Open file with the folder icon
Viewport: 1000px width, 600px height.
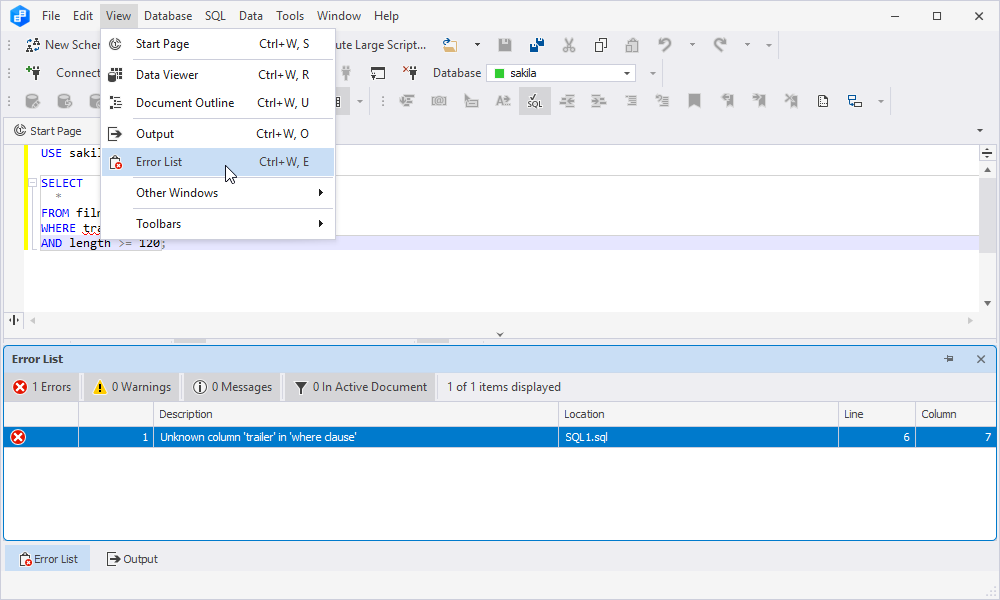(x=450, y=45)
